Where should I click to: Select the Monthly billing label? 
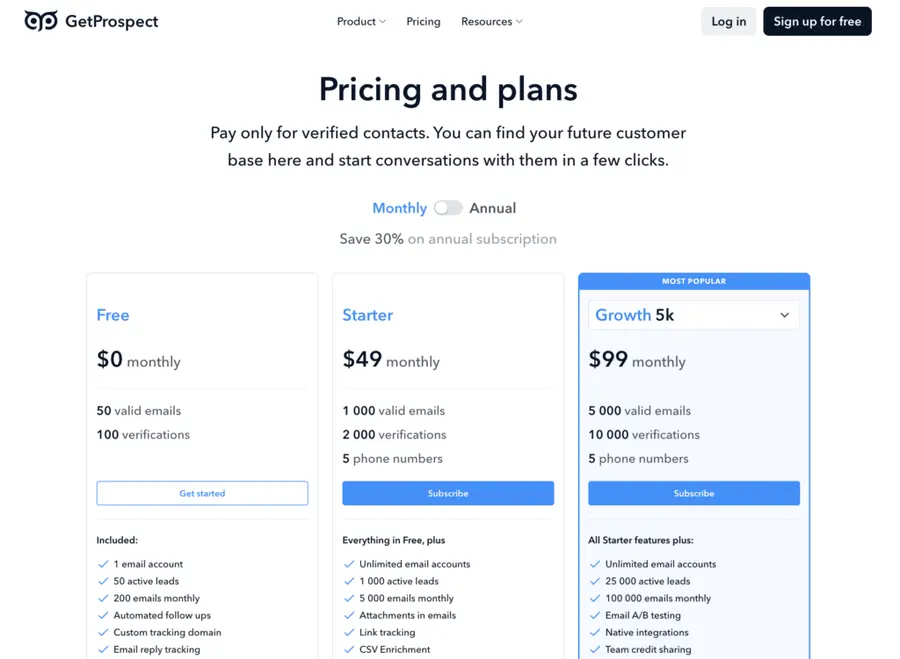point(399,207)
